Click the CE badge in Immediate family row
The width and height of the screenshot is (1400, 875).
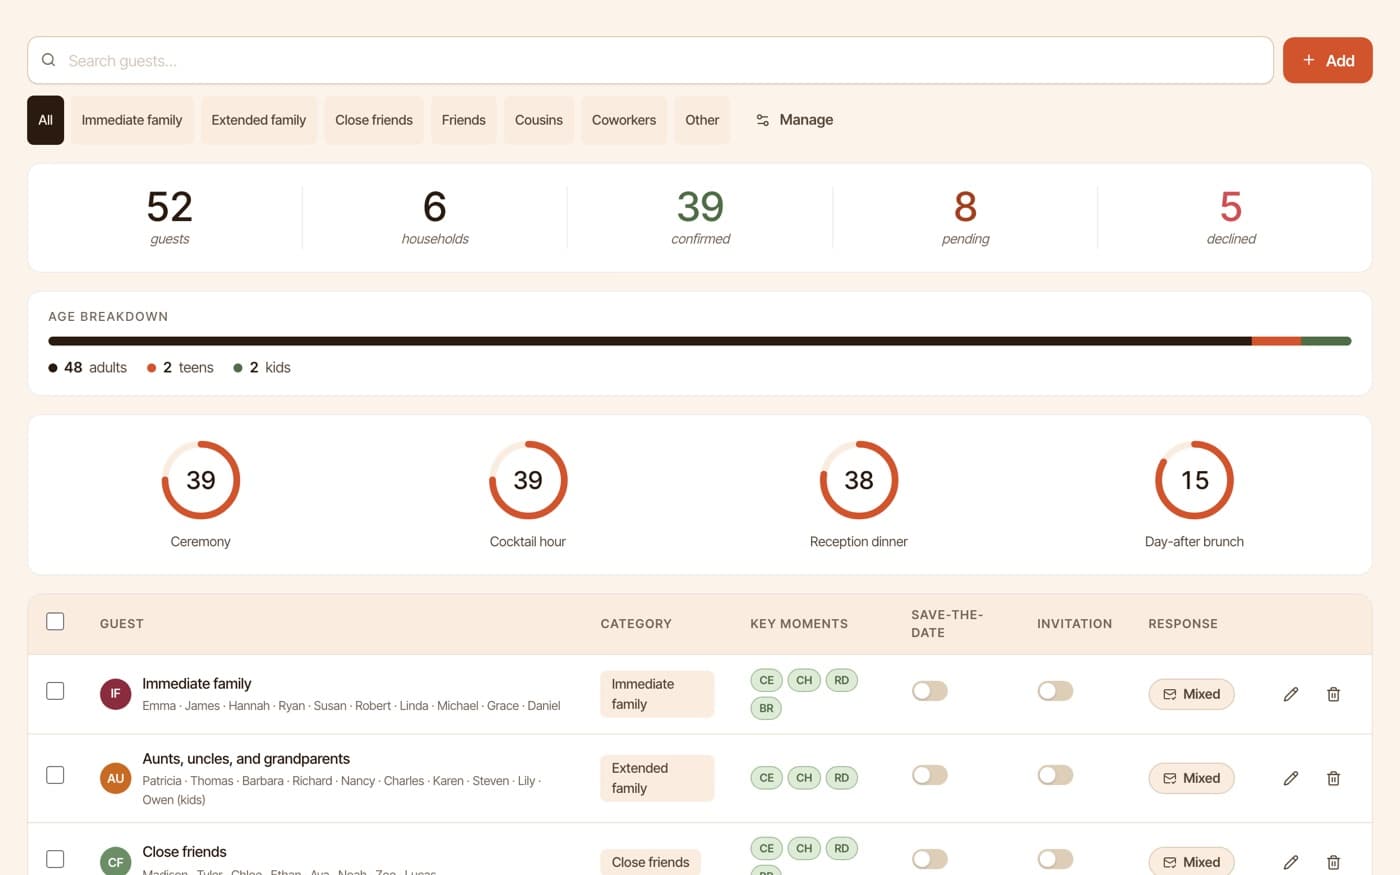767,680
